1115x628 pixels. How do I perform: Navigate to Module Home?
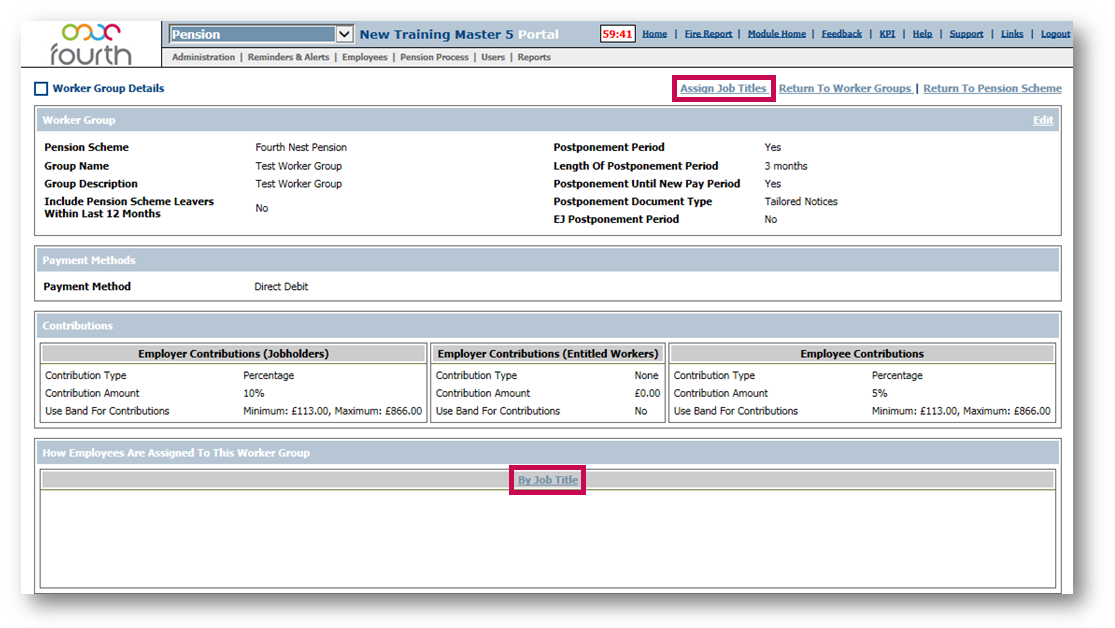click(x=776, y=34)
